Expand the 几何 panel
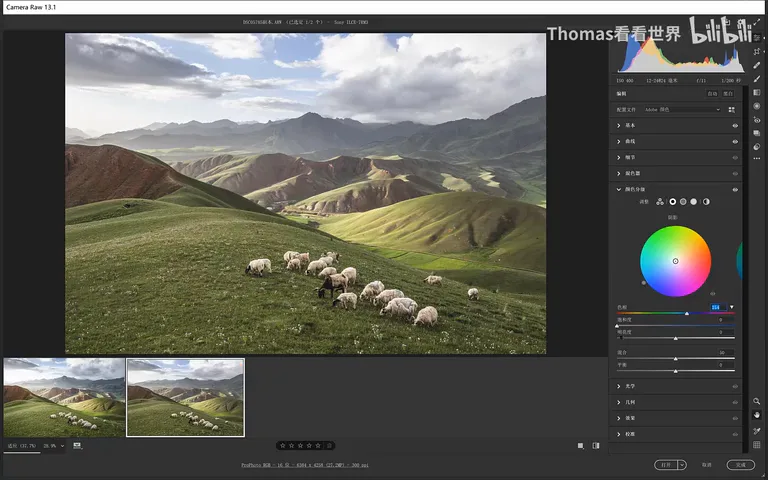The image size is (768, 480). [x=619, y=402]
